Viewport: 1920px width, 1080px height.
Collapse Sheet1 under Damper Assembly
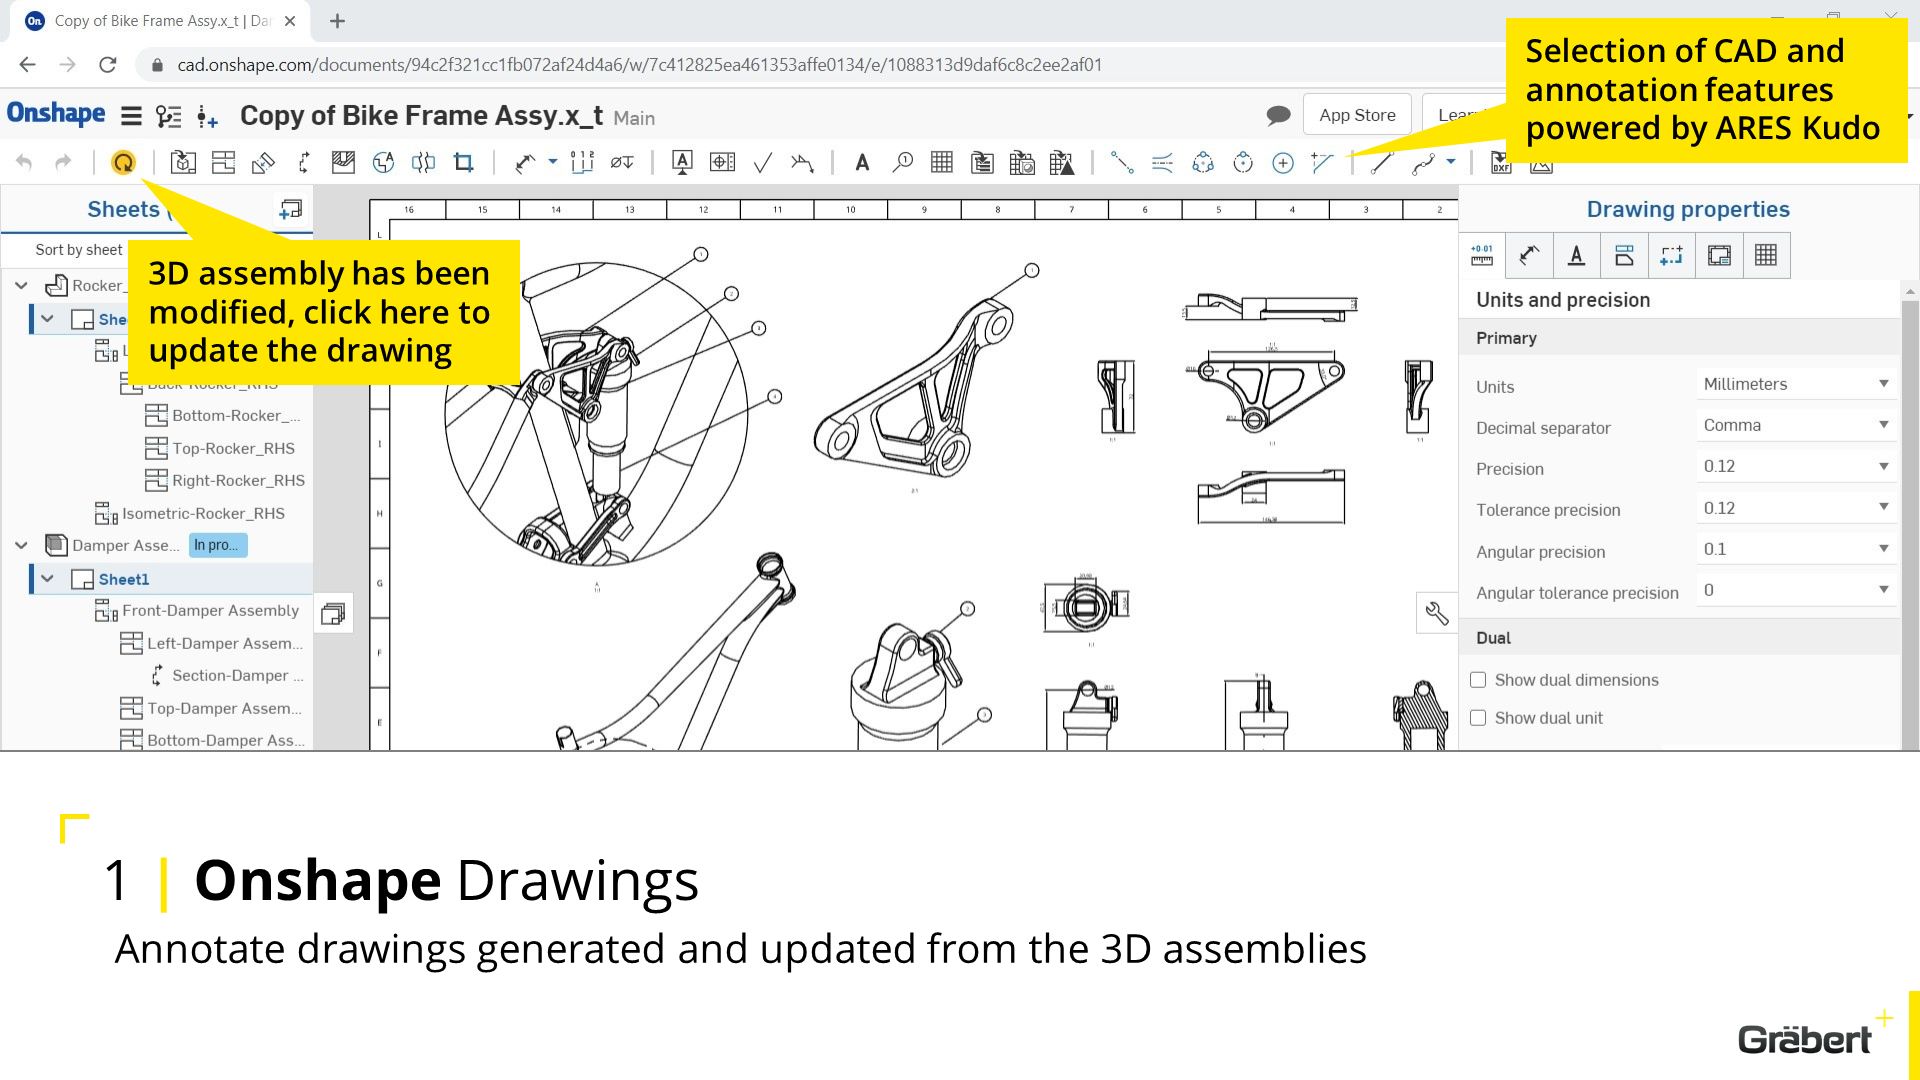click(x=47, y=578)
